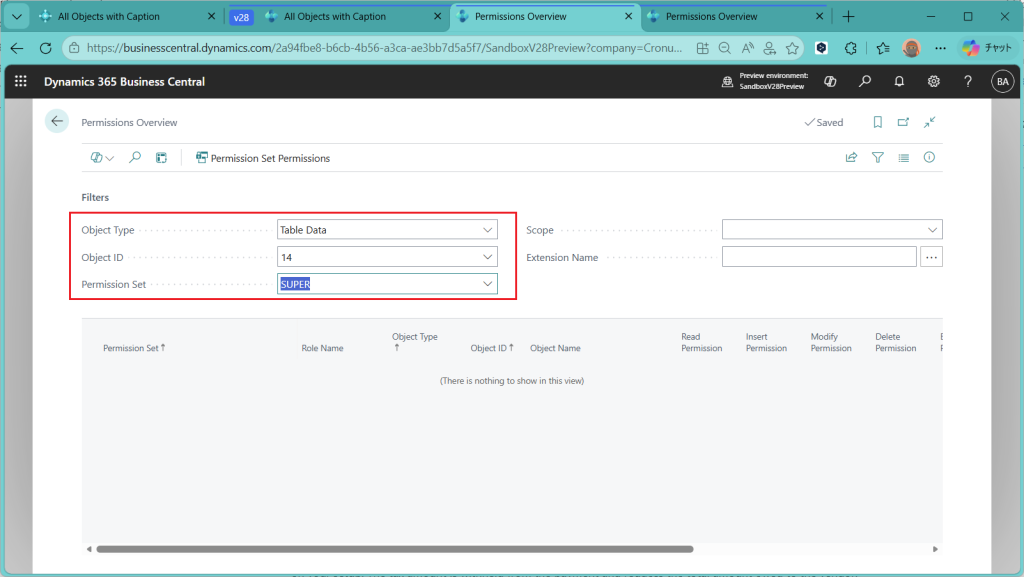
Task: Click the Help question mark icon
Action: click(967, 82)
